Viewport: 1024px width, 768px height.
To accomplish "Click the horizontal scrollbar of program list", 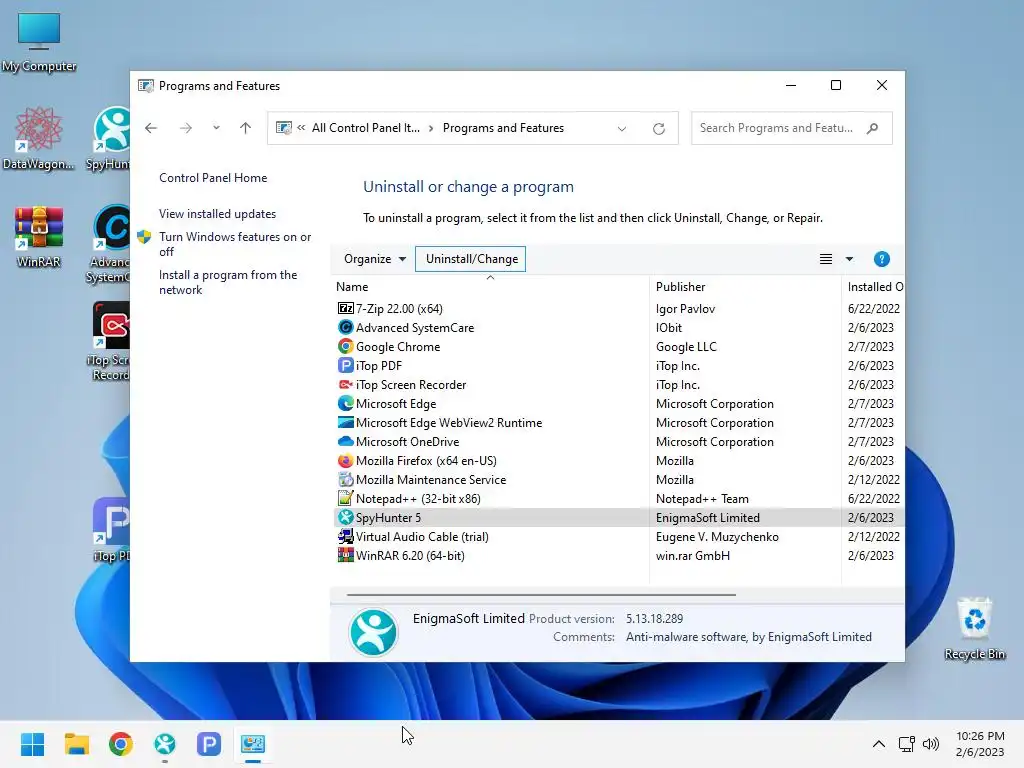I will [x=541, y=595].
